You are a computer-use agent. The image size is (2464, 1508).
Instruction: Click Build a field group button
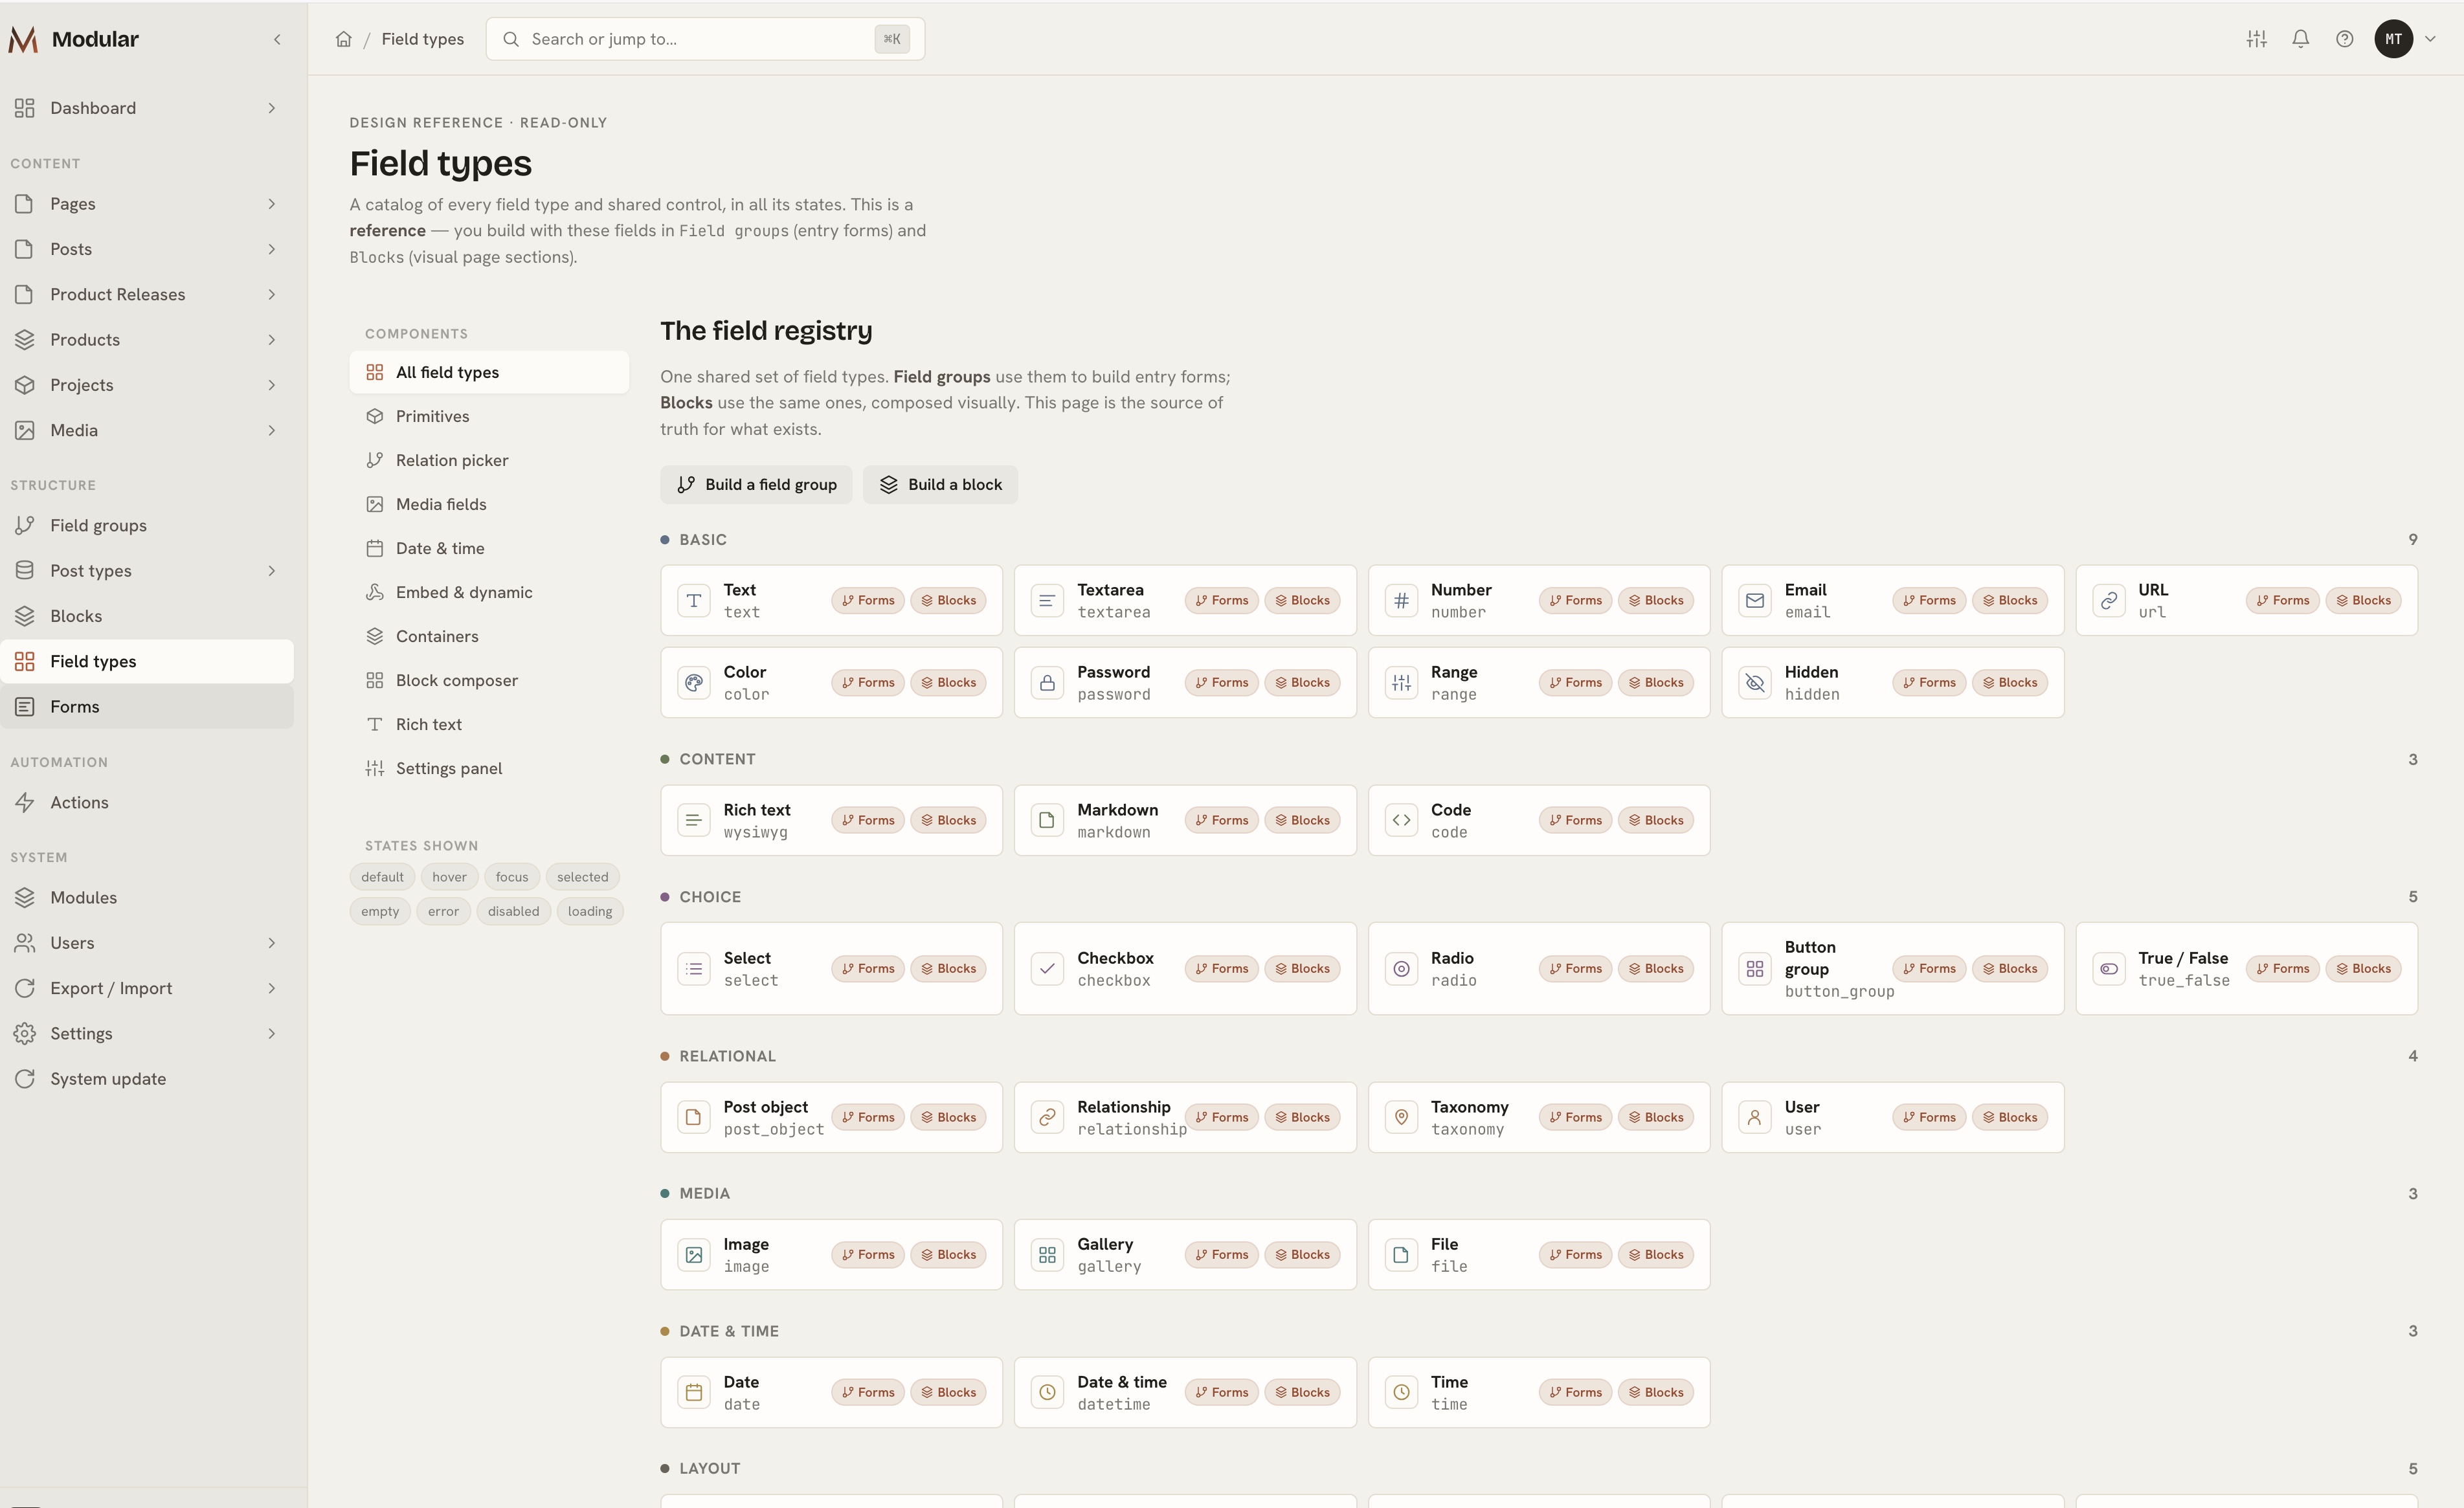pyautogui.click(x=756, y=485)
